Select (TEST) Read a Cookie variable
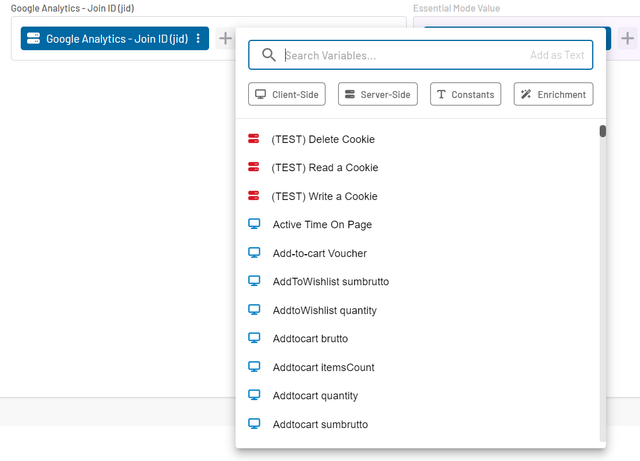This screenshot has width=640, height=461. pyautogui.click(x=324, y=168)
